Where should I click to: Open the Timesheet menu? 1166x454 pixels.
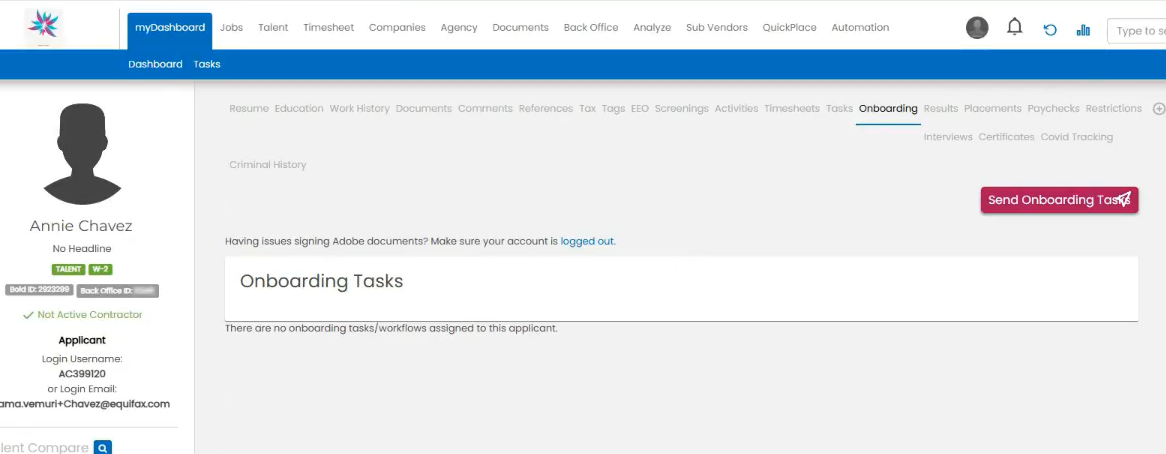pos(329,27)
